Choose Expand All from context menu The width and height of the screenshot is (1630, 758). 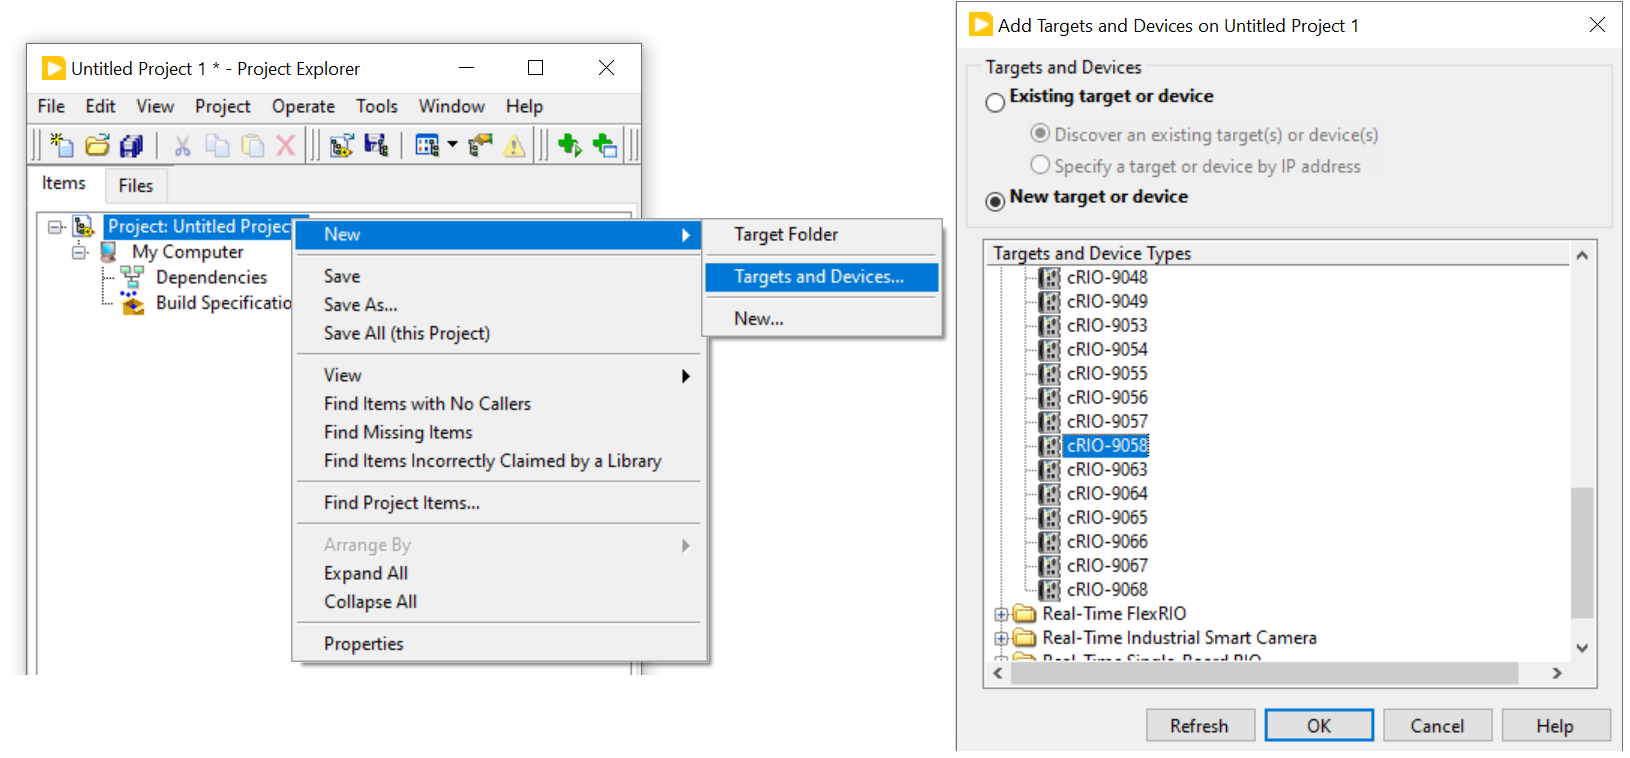[499, 573]
